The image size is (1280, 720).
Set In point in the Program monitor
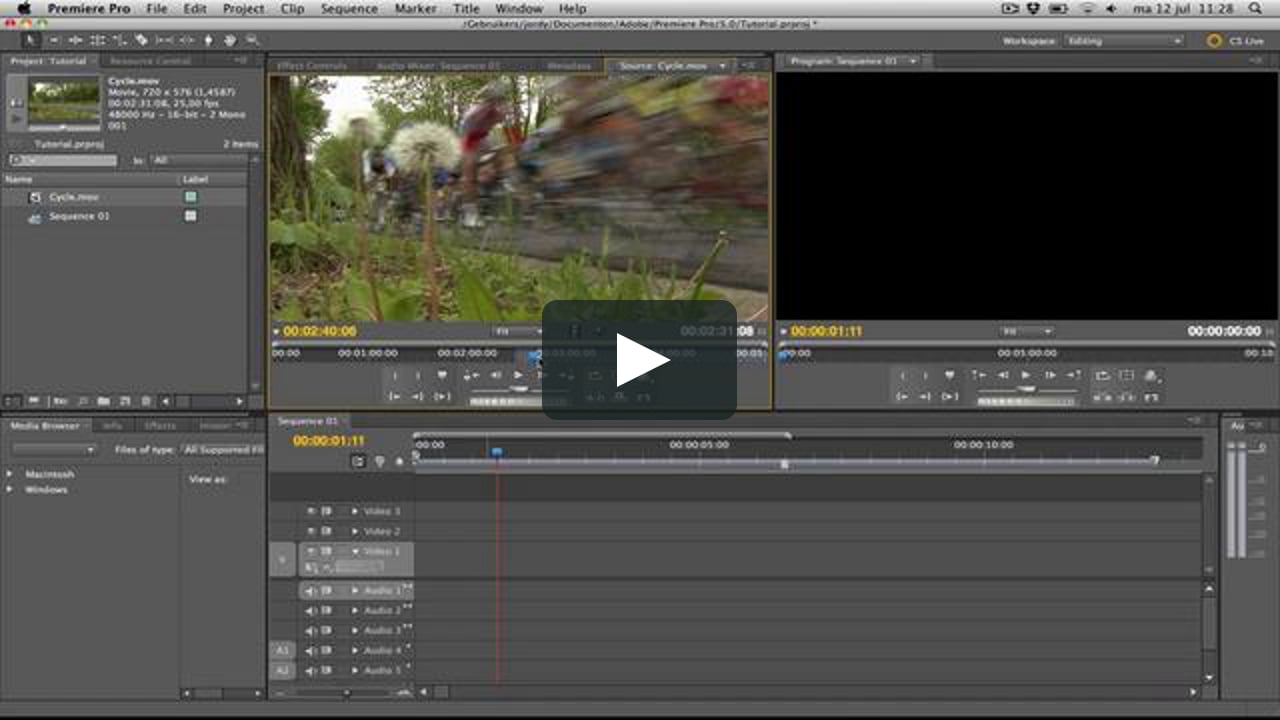coord(903,376)
